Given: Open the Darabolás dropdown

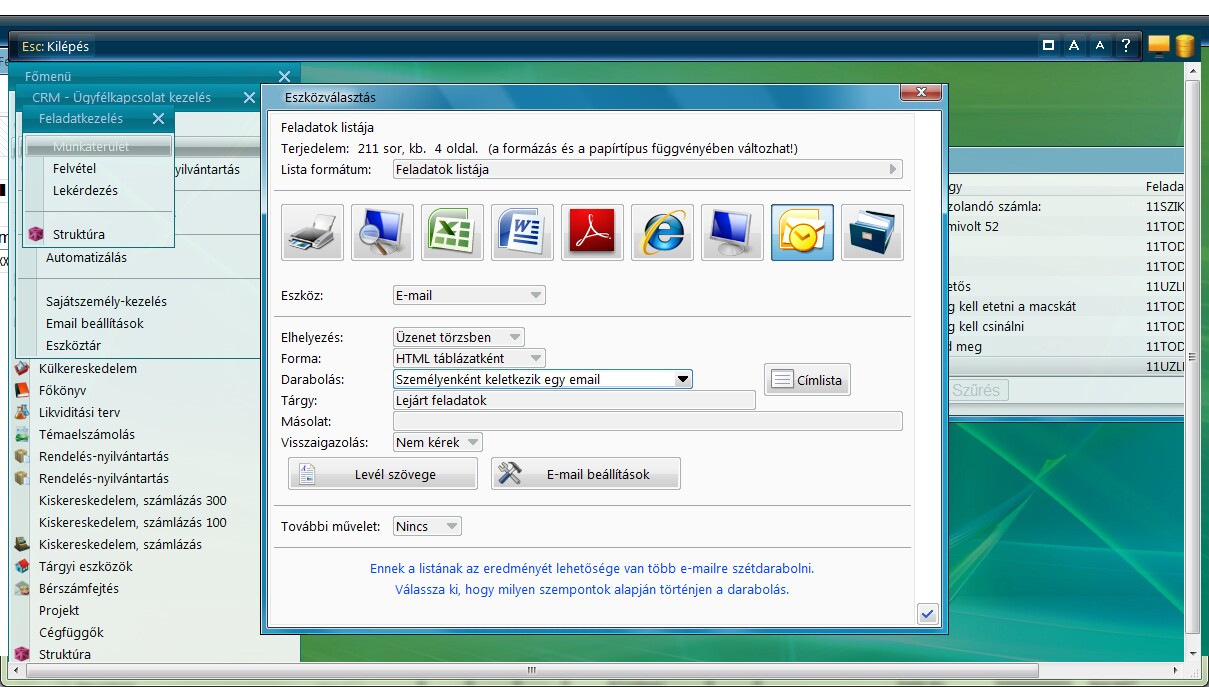Looking at the screenshot, I should pos(543,379).
